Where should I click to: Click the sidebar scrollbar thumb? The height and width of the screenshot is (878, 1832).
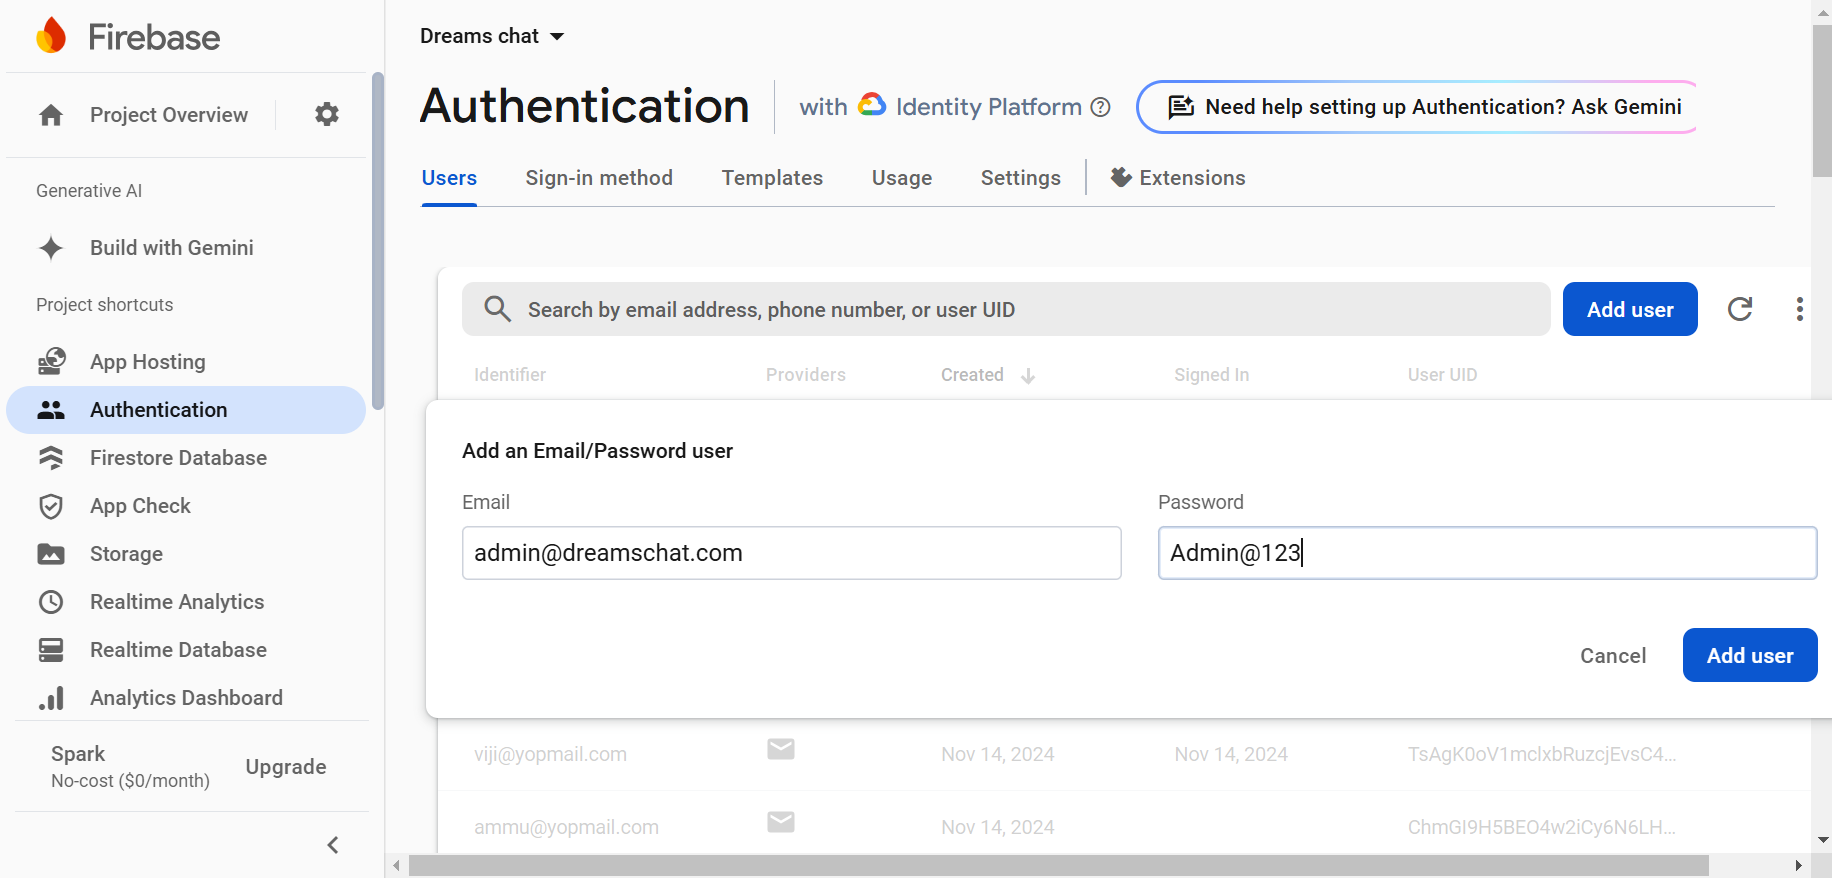click(377, 241)
